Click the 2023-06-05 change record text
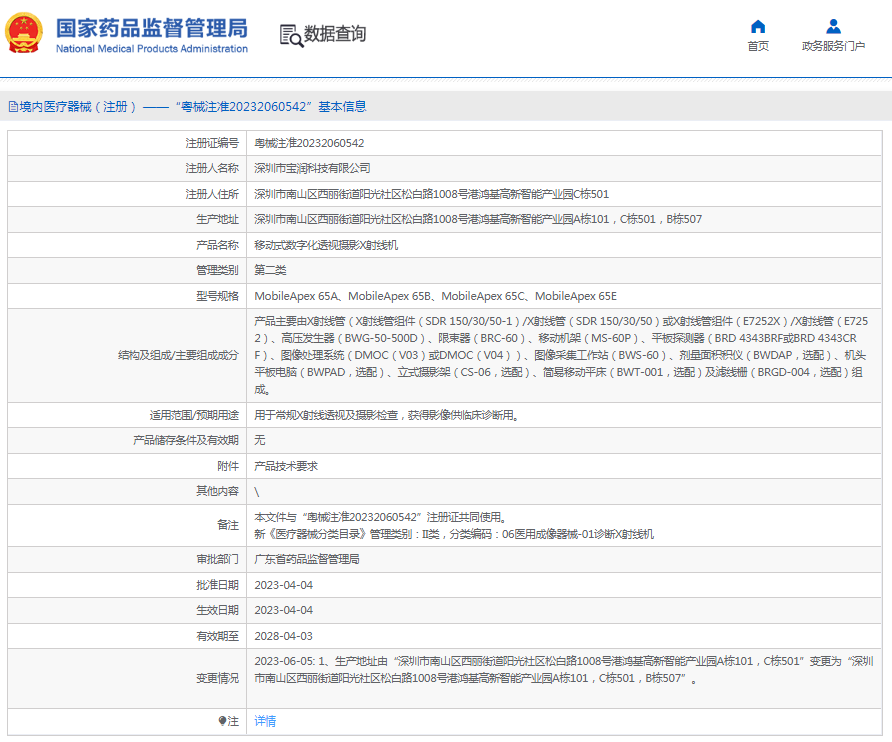This screenshot has height=742, width=892. [x=564, y=670]
